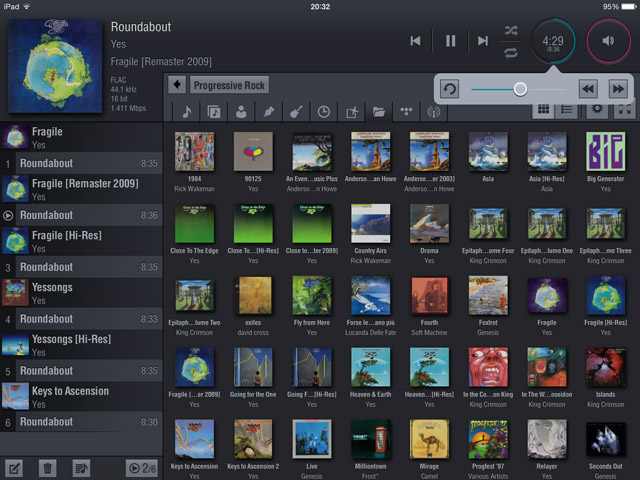Expand the Yessongs album in the queue

coord(80,293)
